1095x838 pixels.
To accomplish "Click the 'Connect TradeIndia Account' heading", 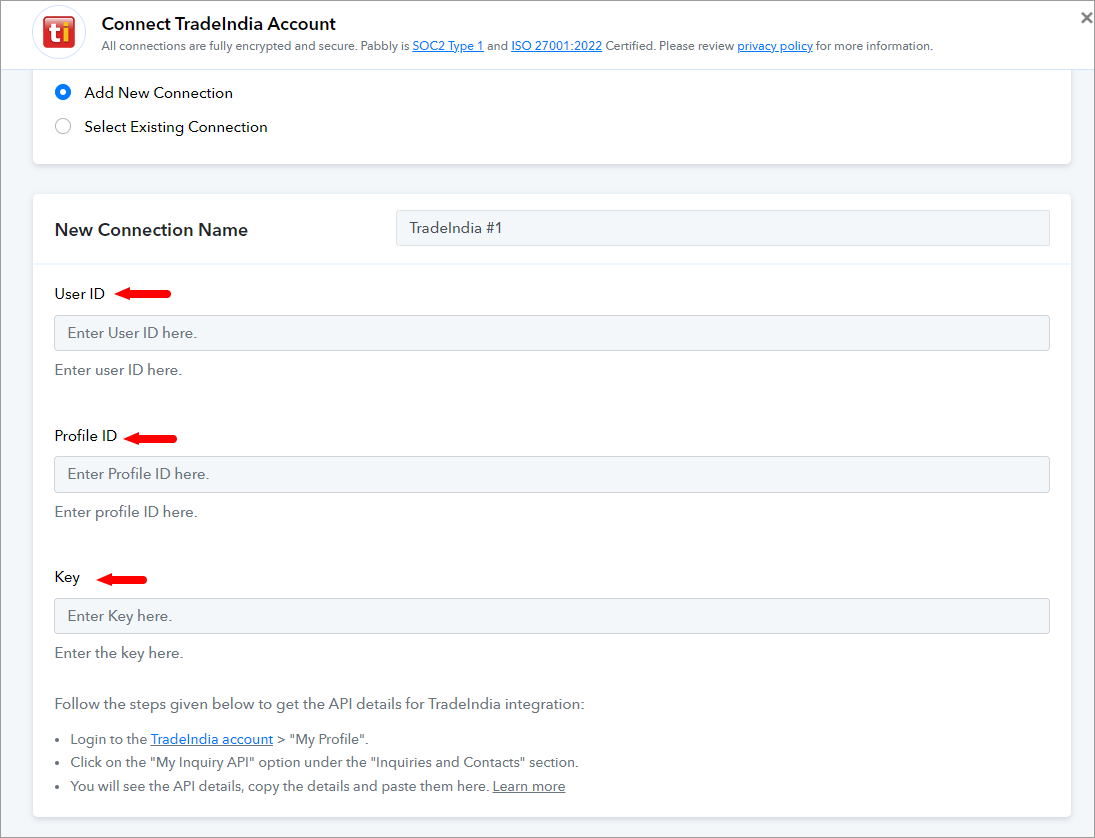I will point(219,24).
